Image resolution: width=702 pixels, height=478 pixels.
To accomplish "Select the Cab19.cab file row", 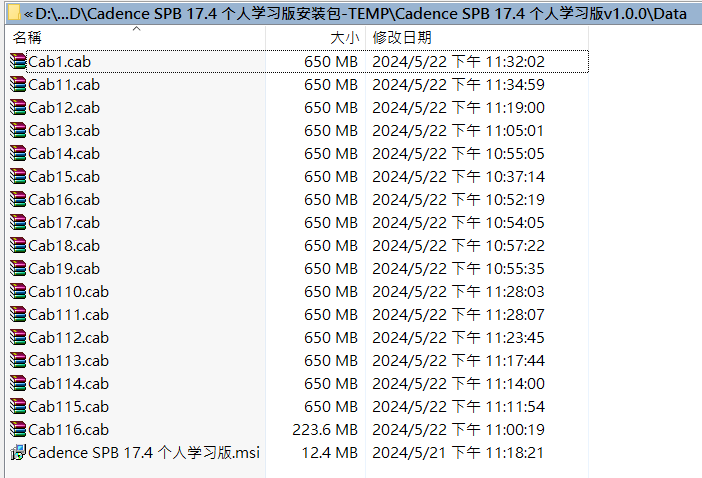I will (297, 268).
